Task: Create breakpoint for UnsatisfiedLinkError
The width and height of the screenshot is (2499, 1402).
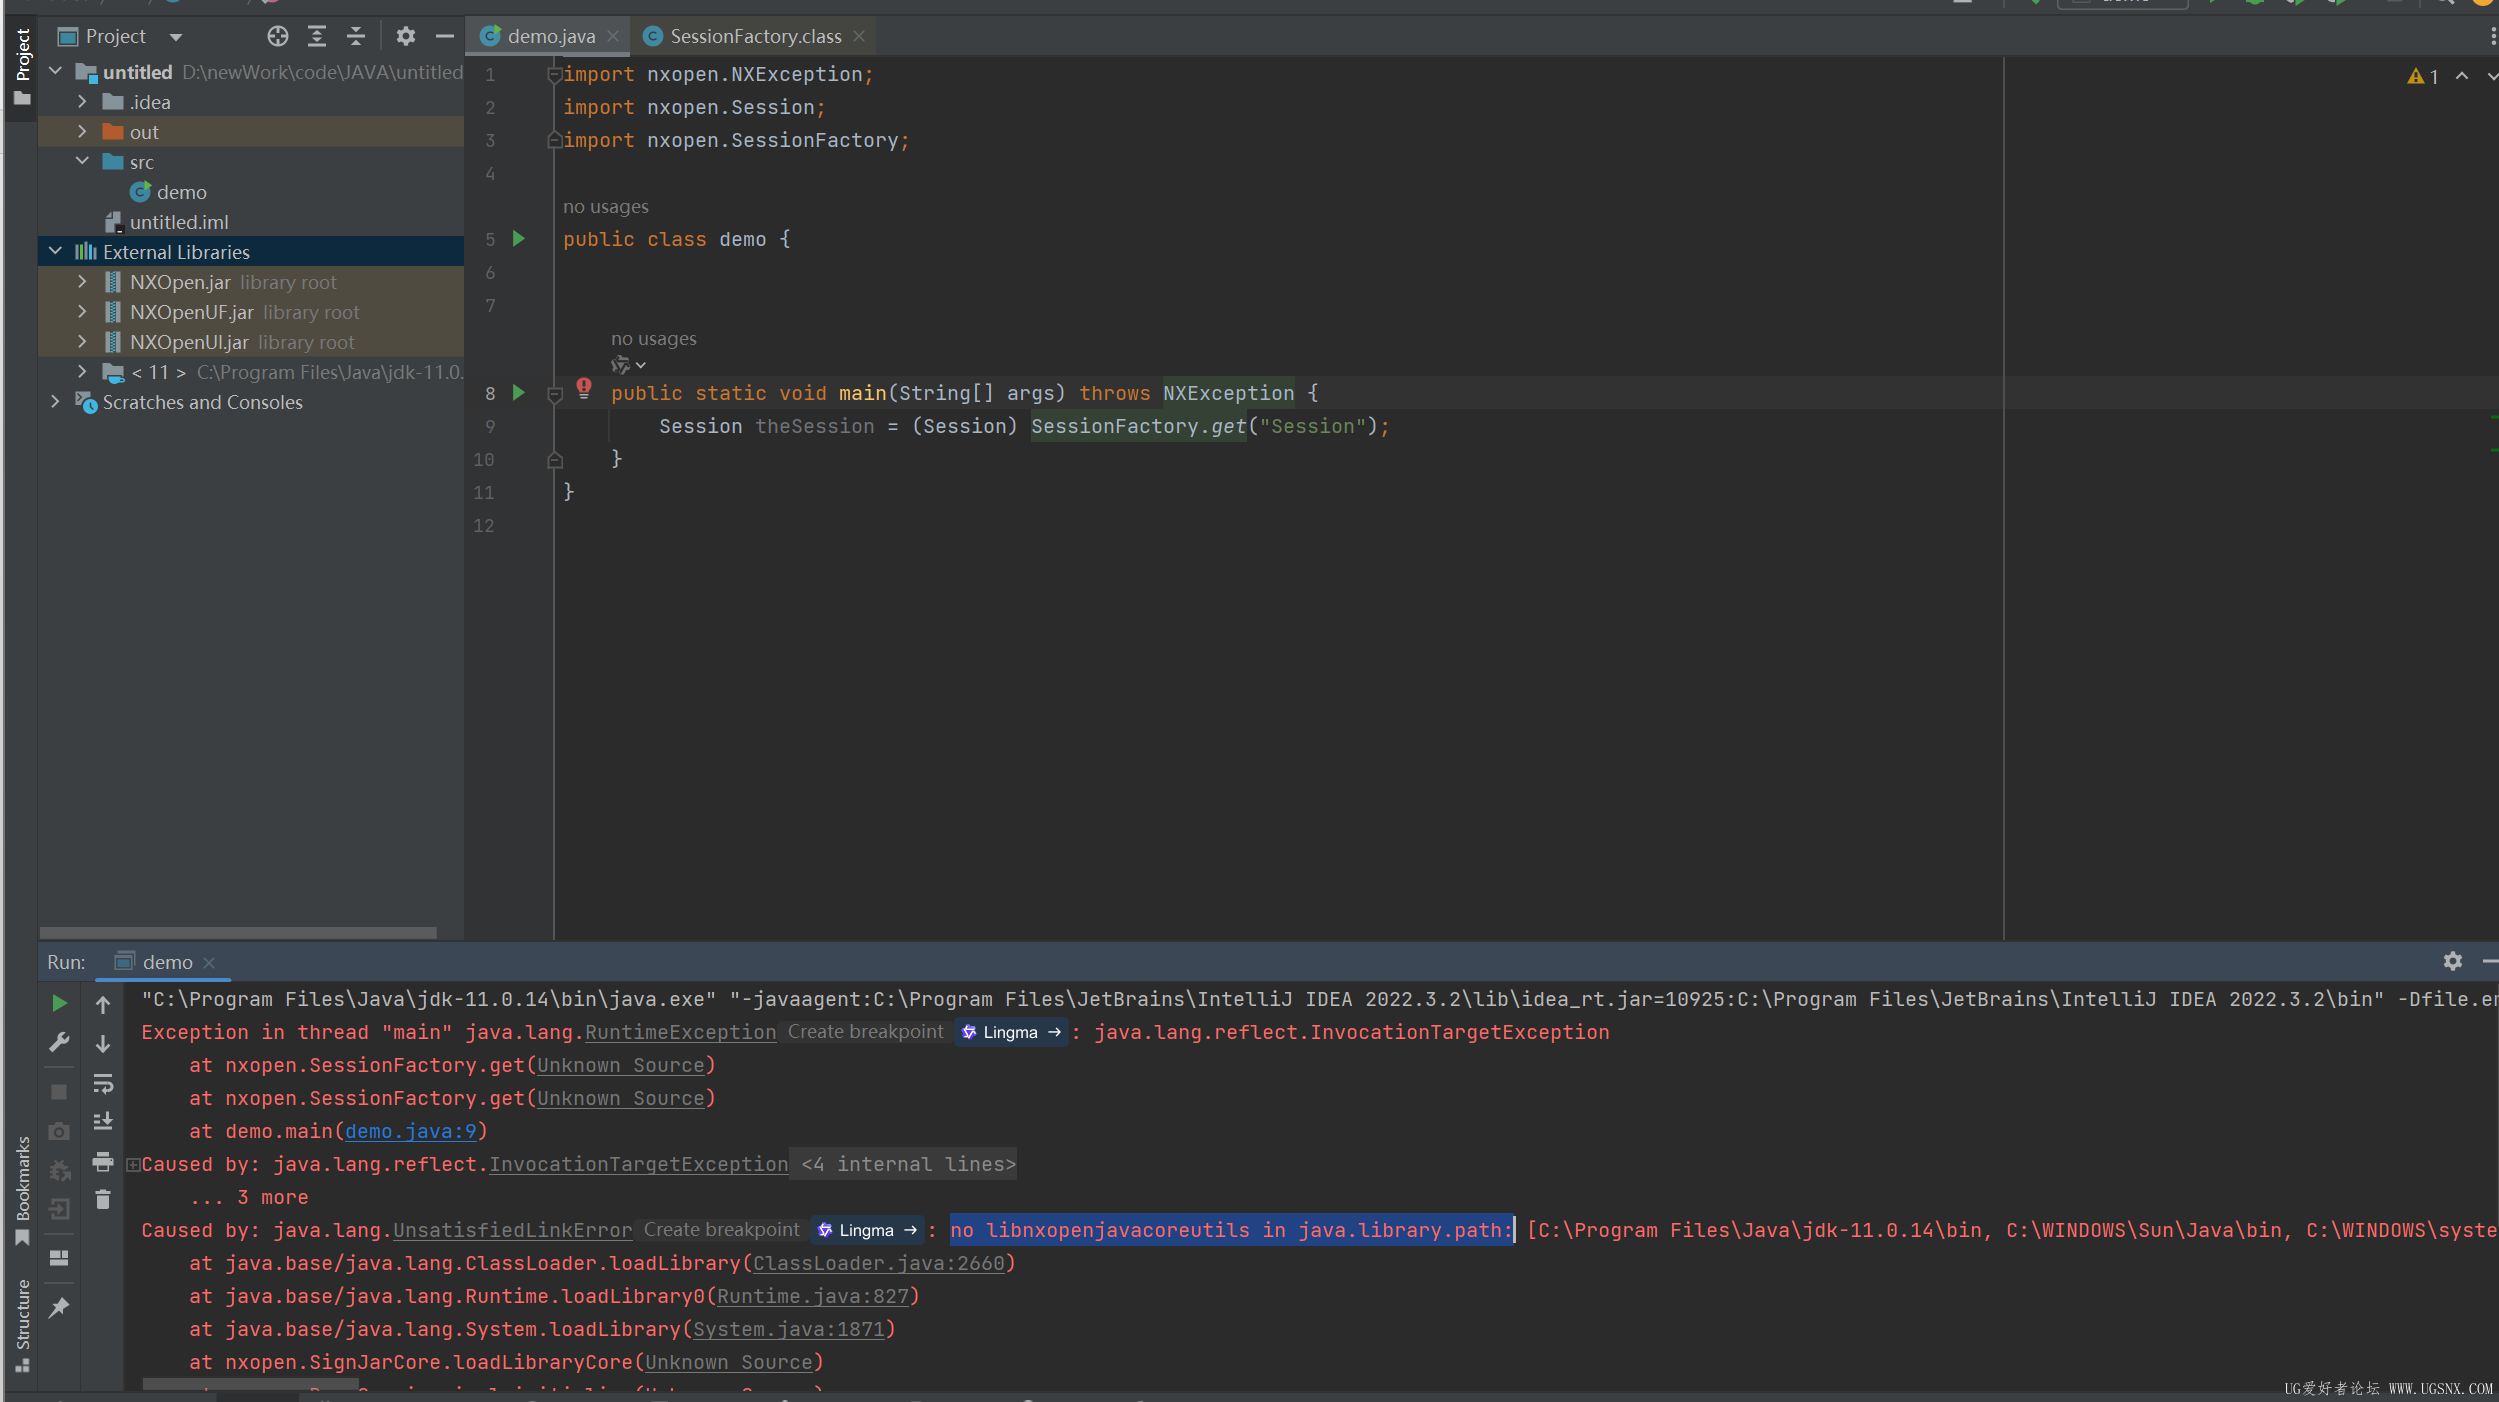Action: click(721, 1230)
